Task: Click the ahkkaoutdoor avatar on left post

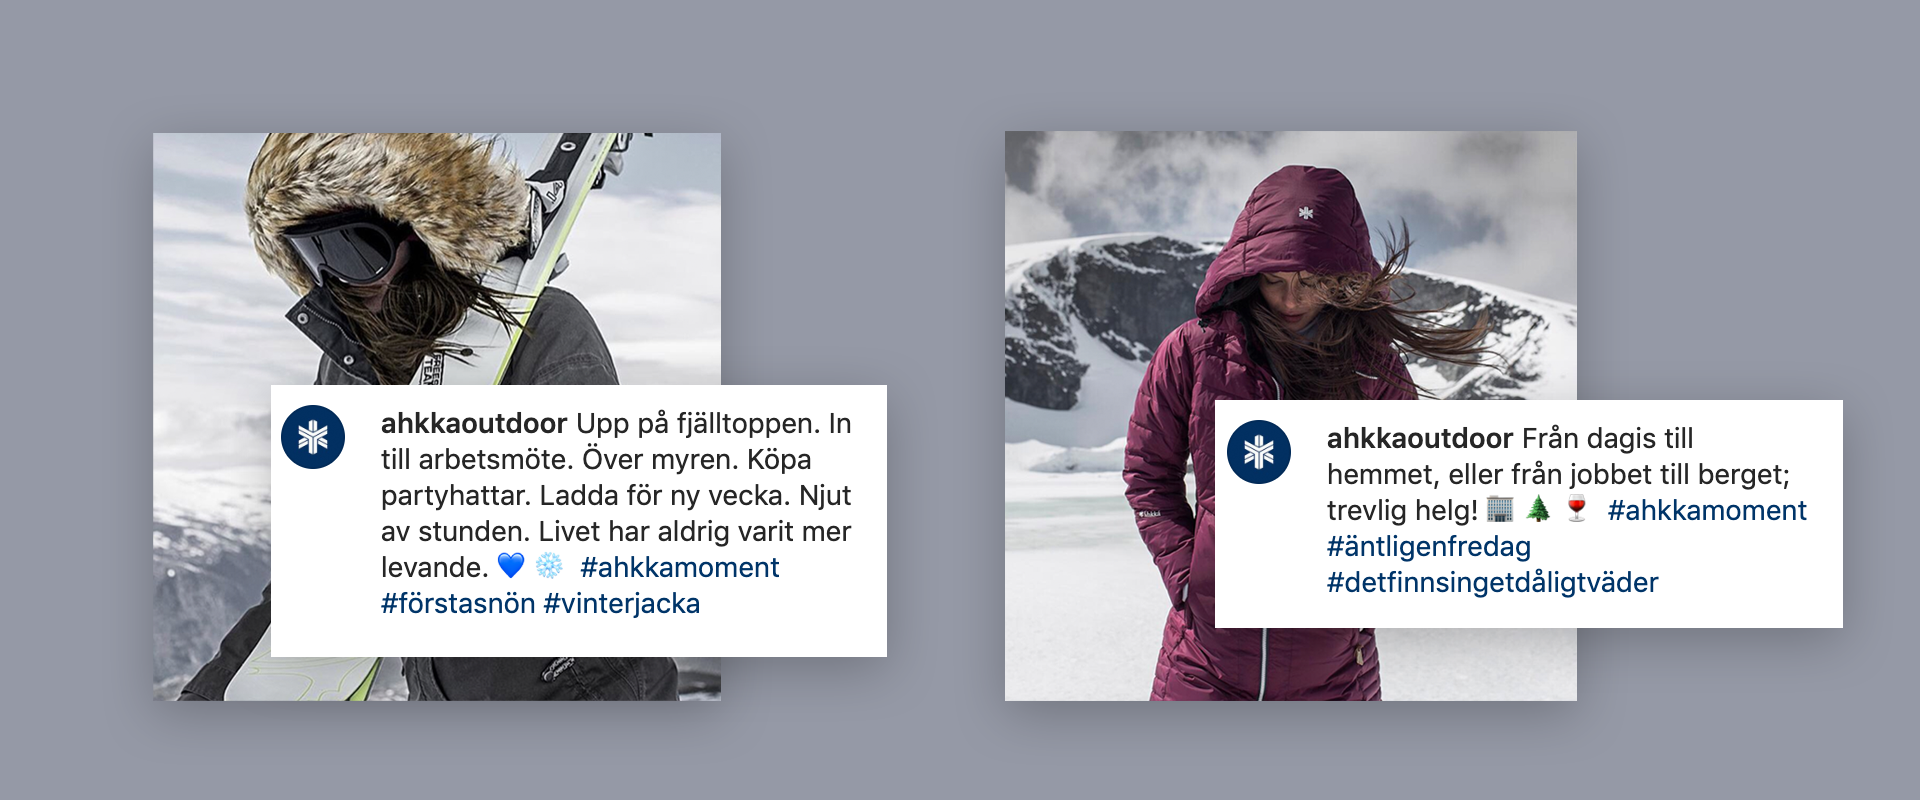Action: (313, 437)
